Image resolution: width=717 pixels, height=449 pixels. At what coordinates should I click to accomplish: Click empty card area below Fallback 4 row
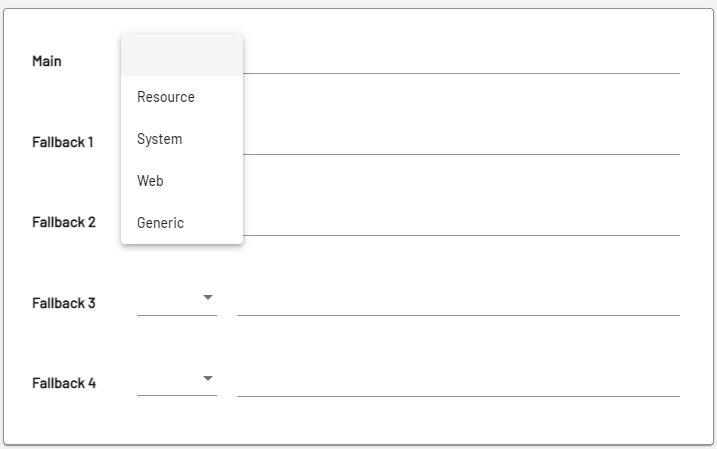[358, 422]
